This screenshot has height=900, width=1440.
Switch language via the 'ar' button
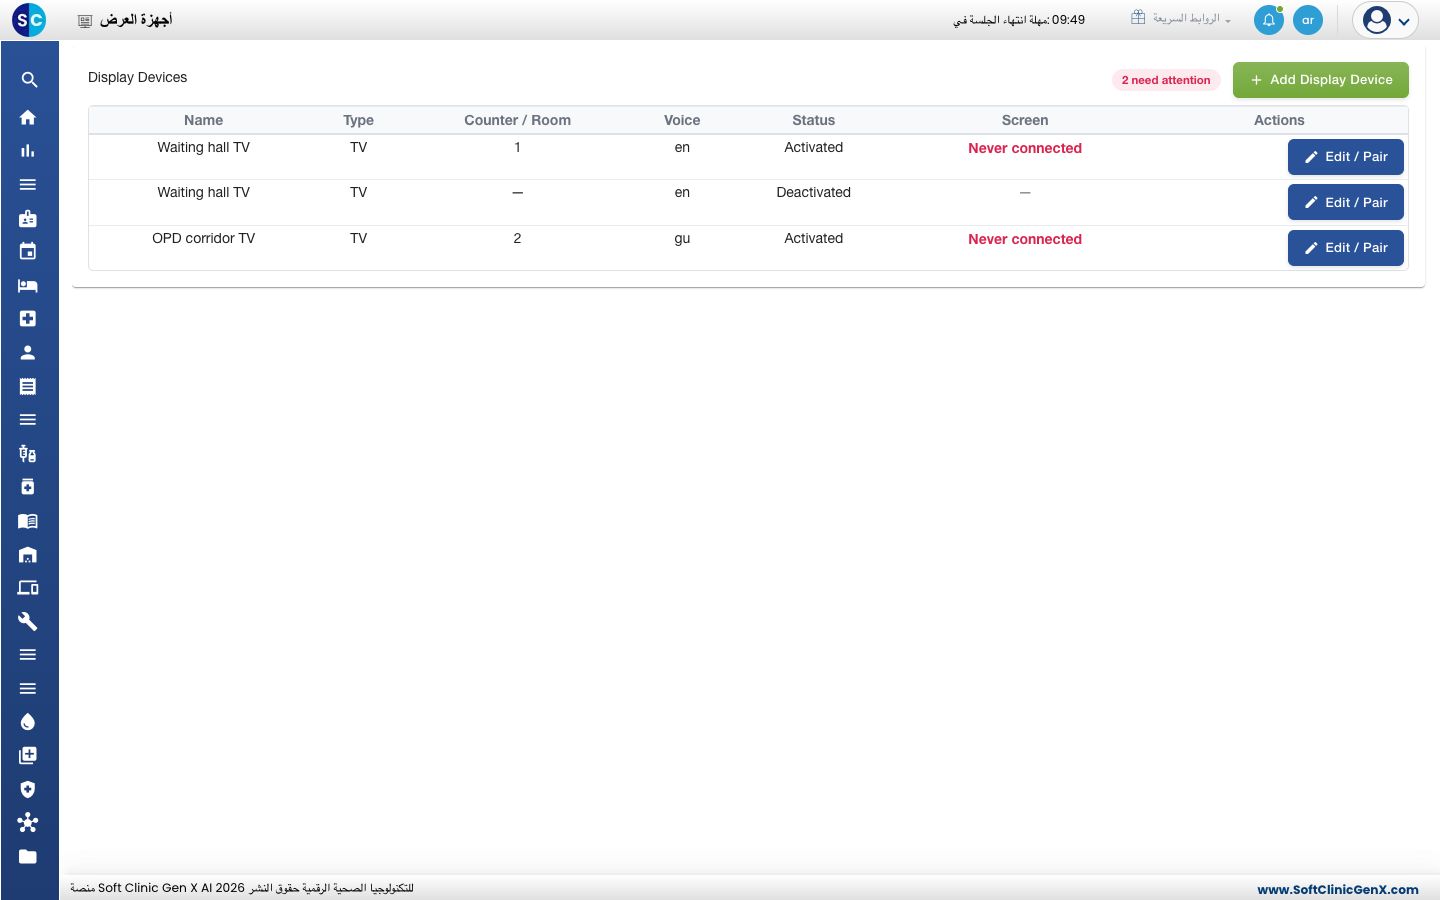1308,20
